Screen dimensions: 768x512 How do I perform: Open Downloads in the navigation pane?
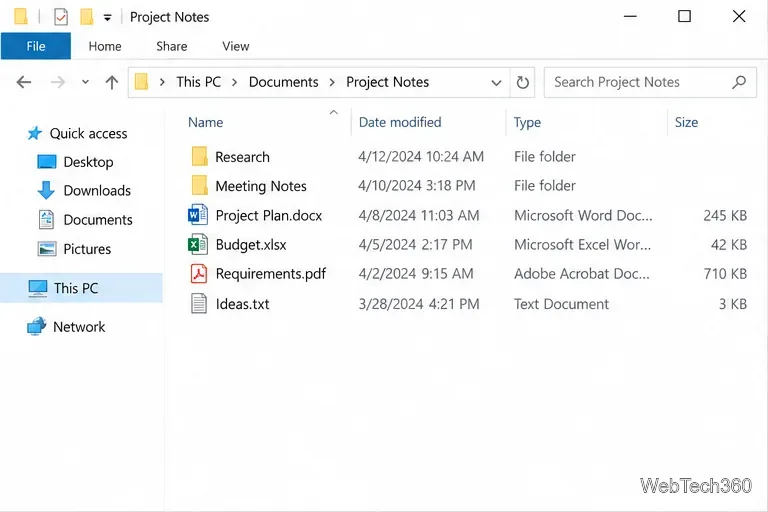(97, 191)
